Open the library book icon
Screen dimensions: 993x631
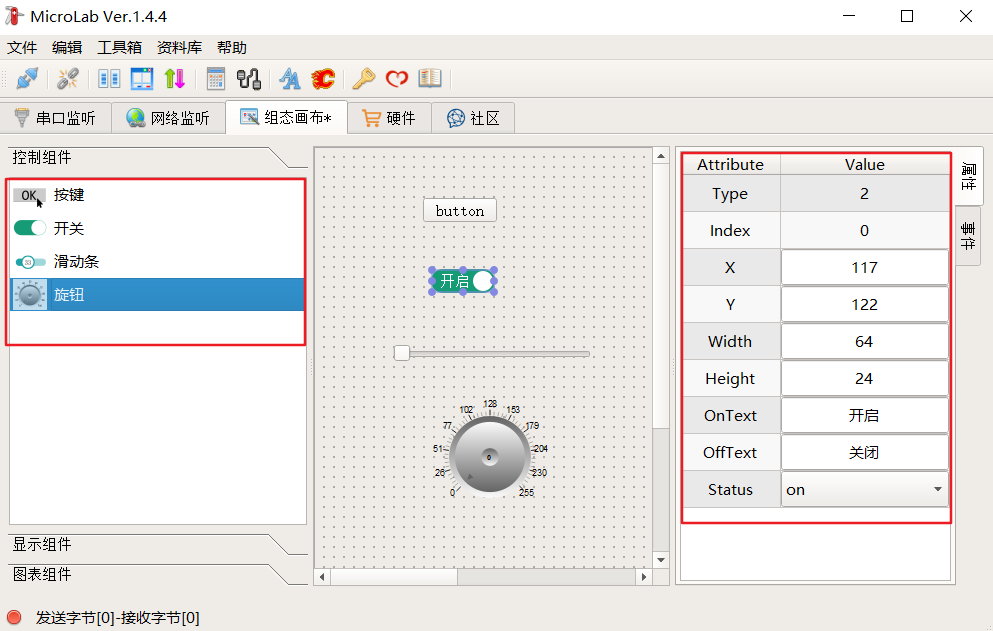pos(430,78)
